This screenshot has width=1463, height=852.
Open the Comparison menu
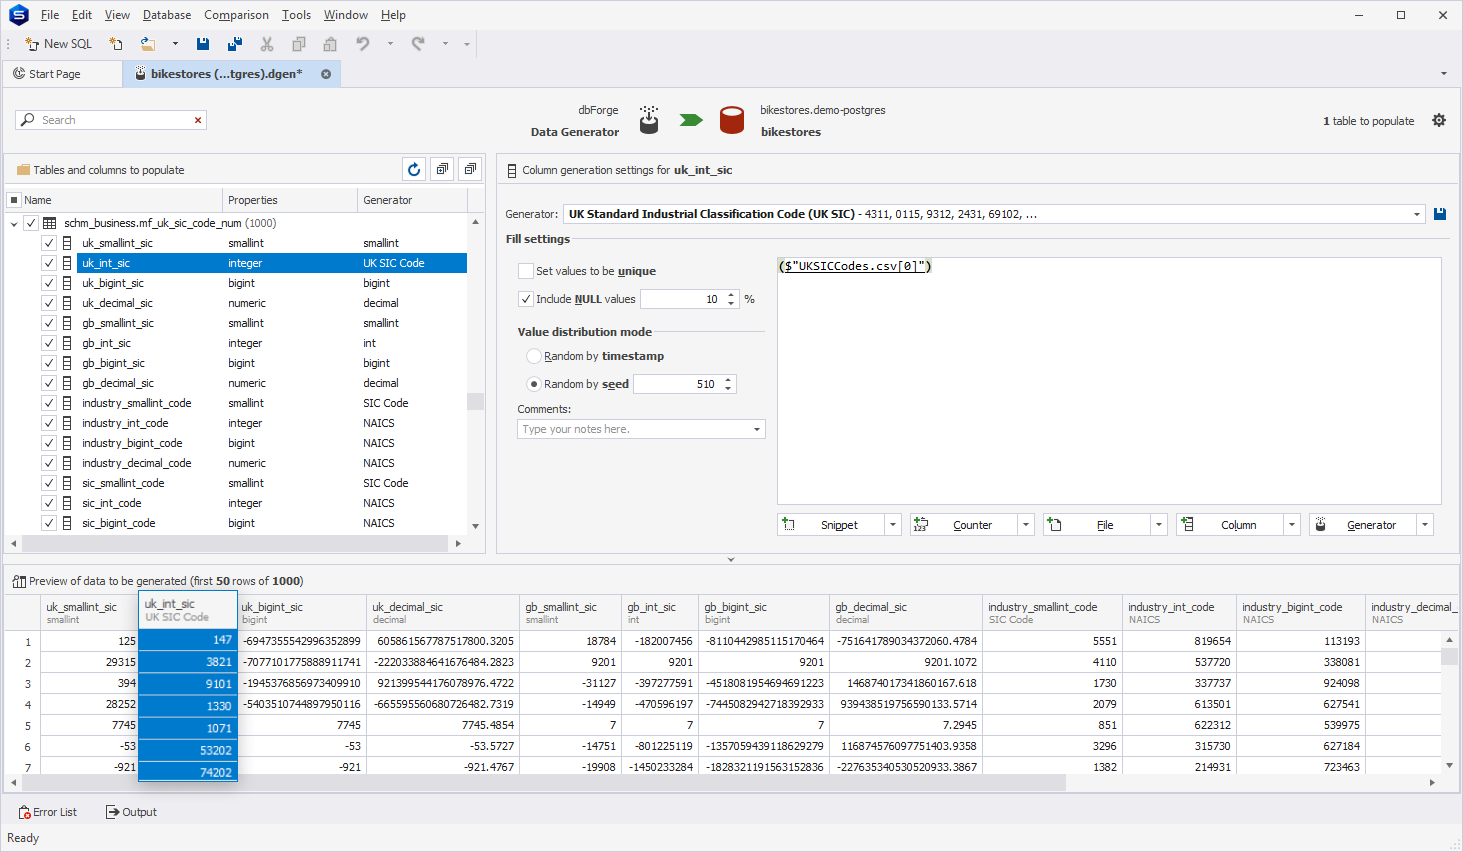pyautogui.click(x=236, y=15)
